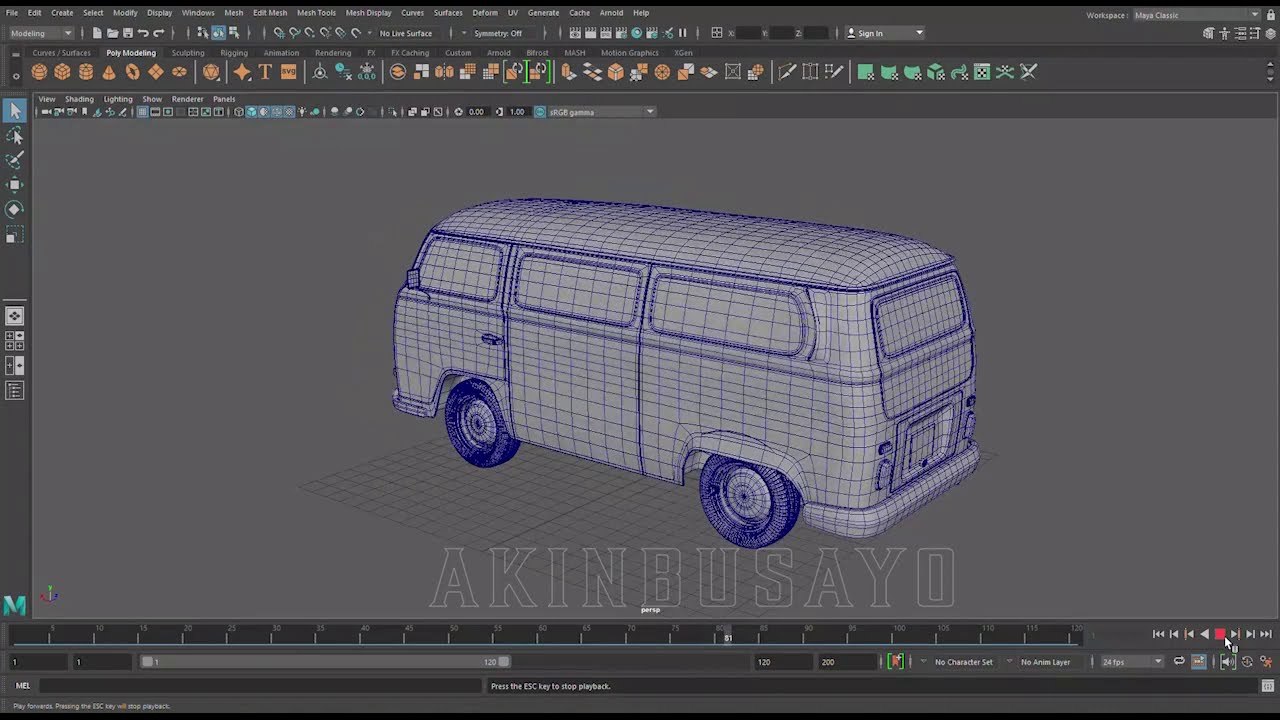Click the Center Pivot shelf icon
1280x720 pixels.
320,72
